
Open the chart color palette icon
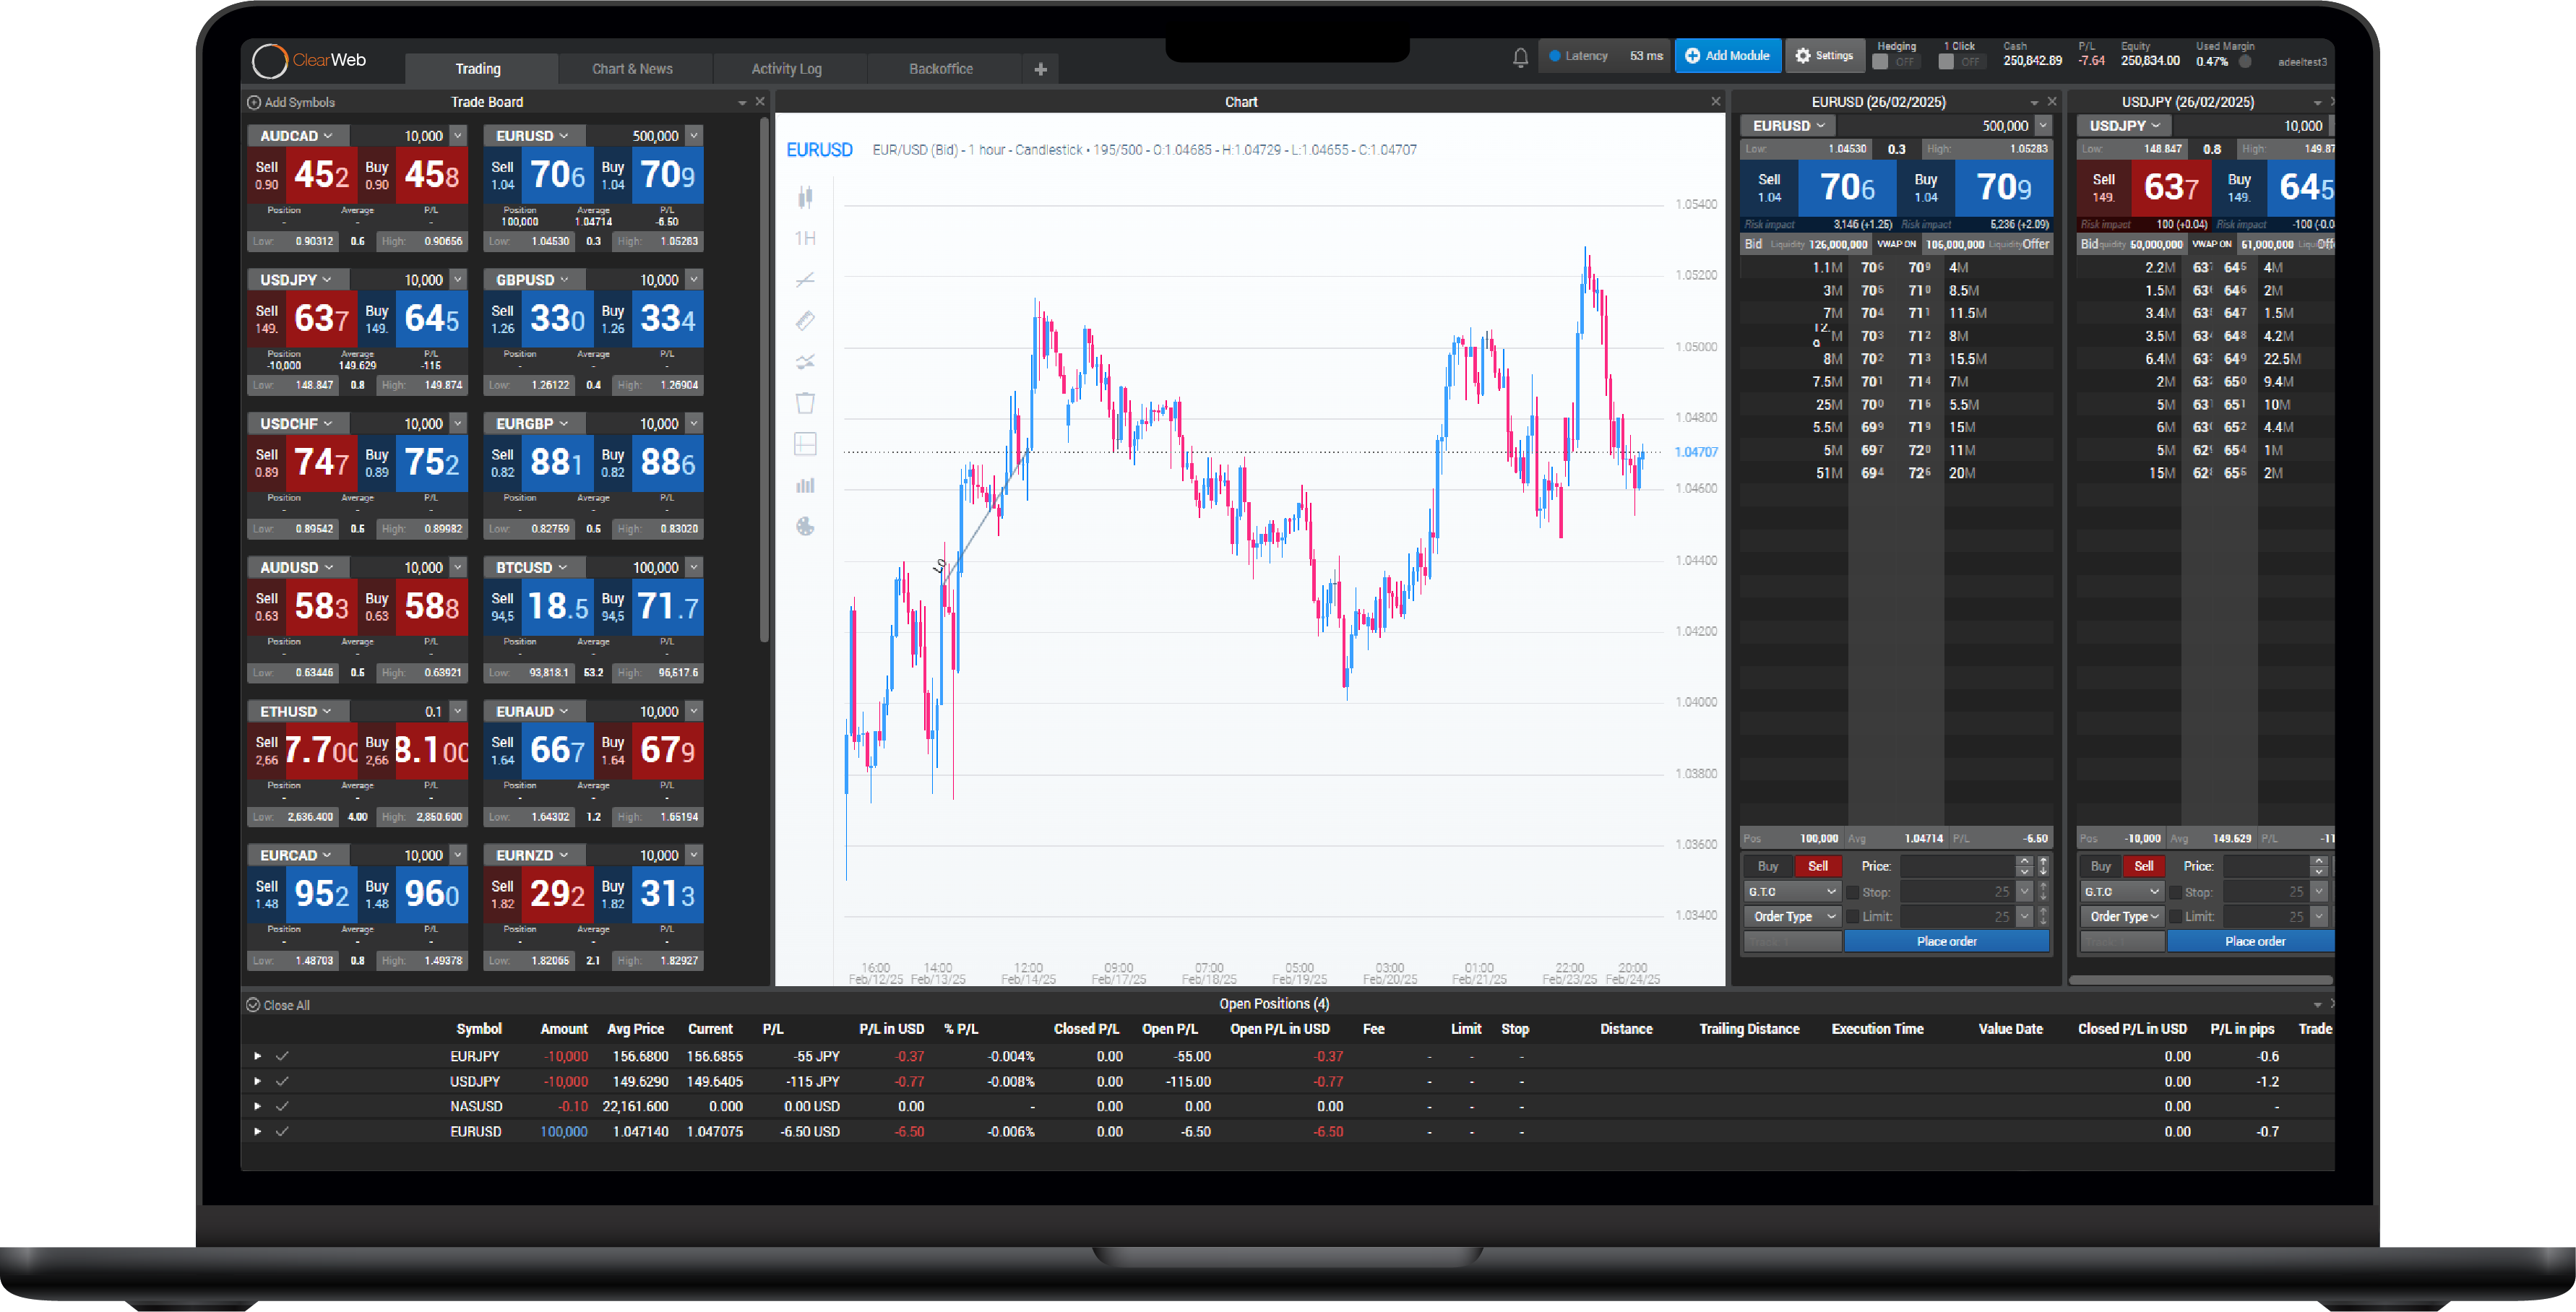[x=805, y=527]
